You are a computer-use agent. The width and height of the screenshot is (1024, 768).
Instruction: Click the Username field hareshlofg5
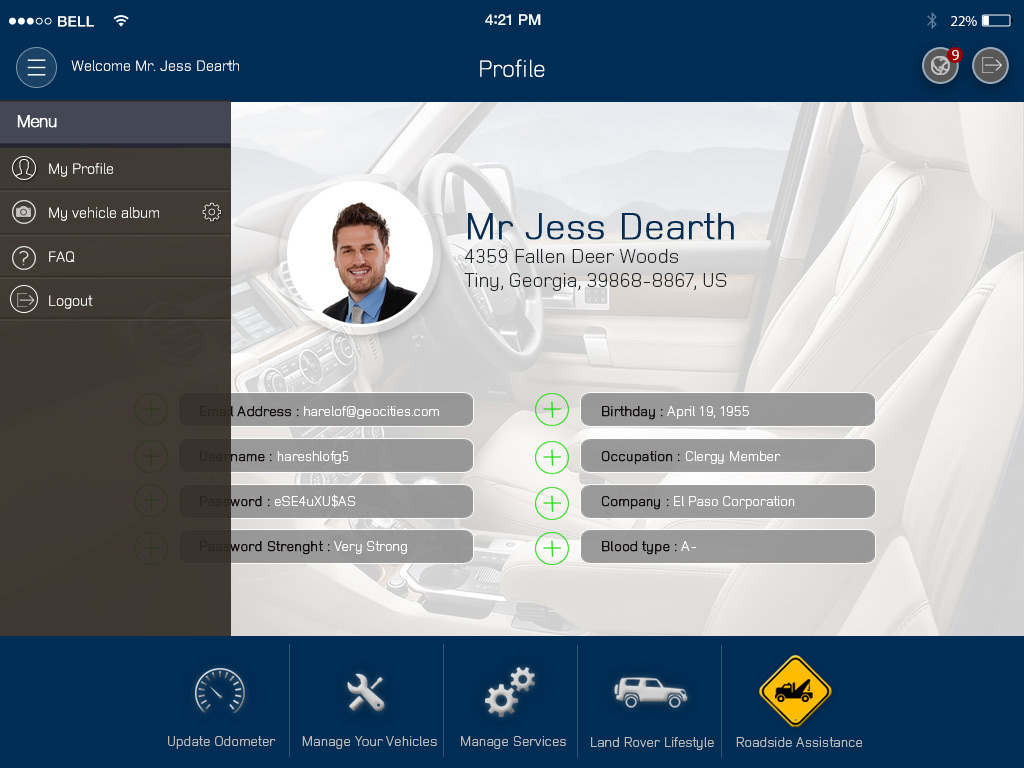(326, 456)
